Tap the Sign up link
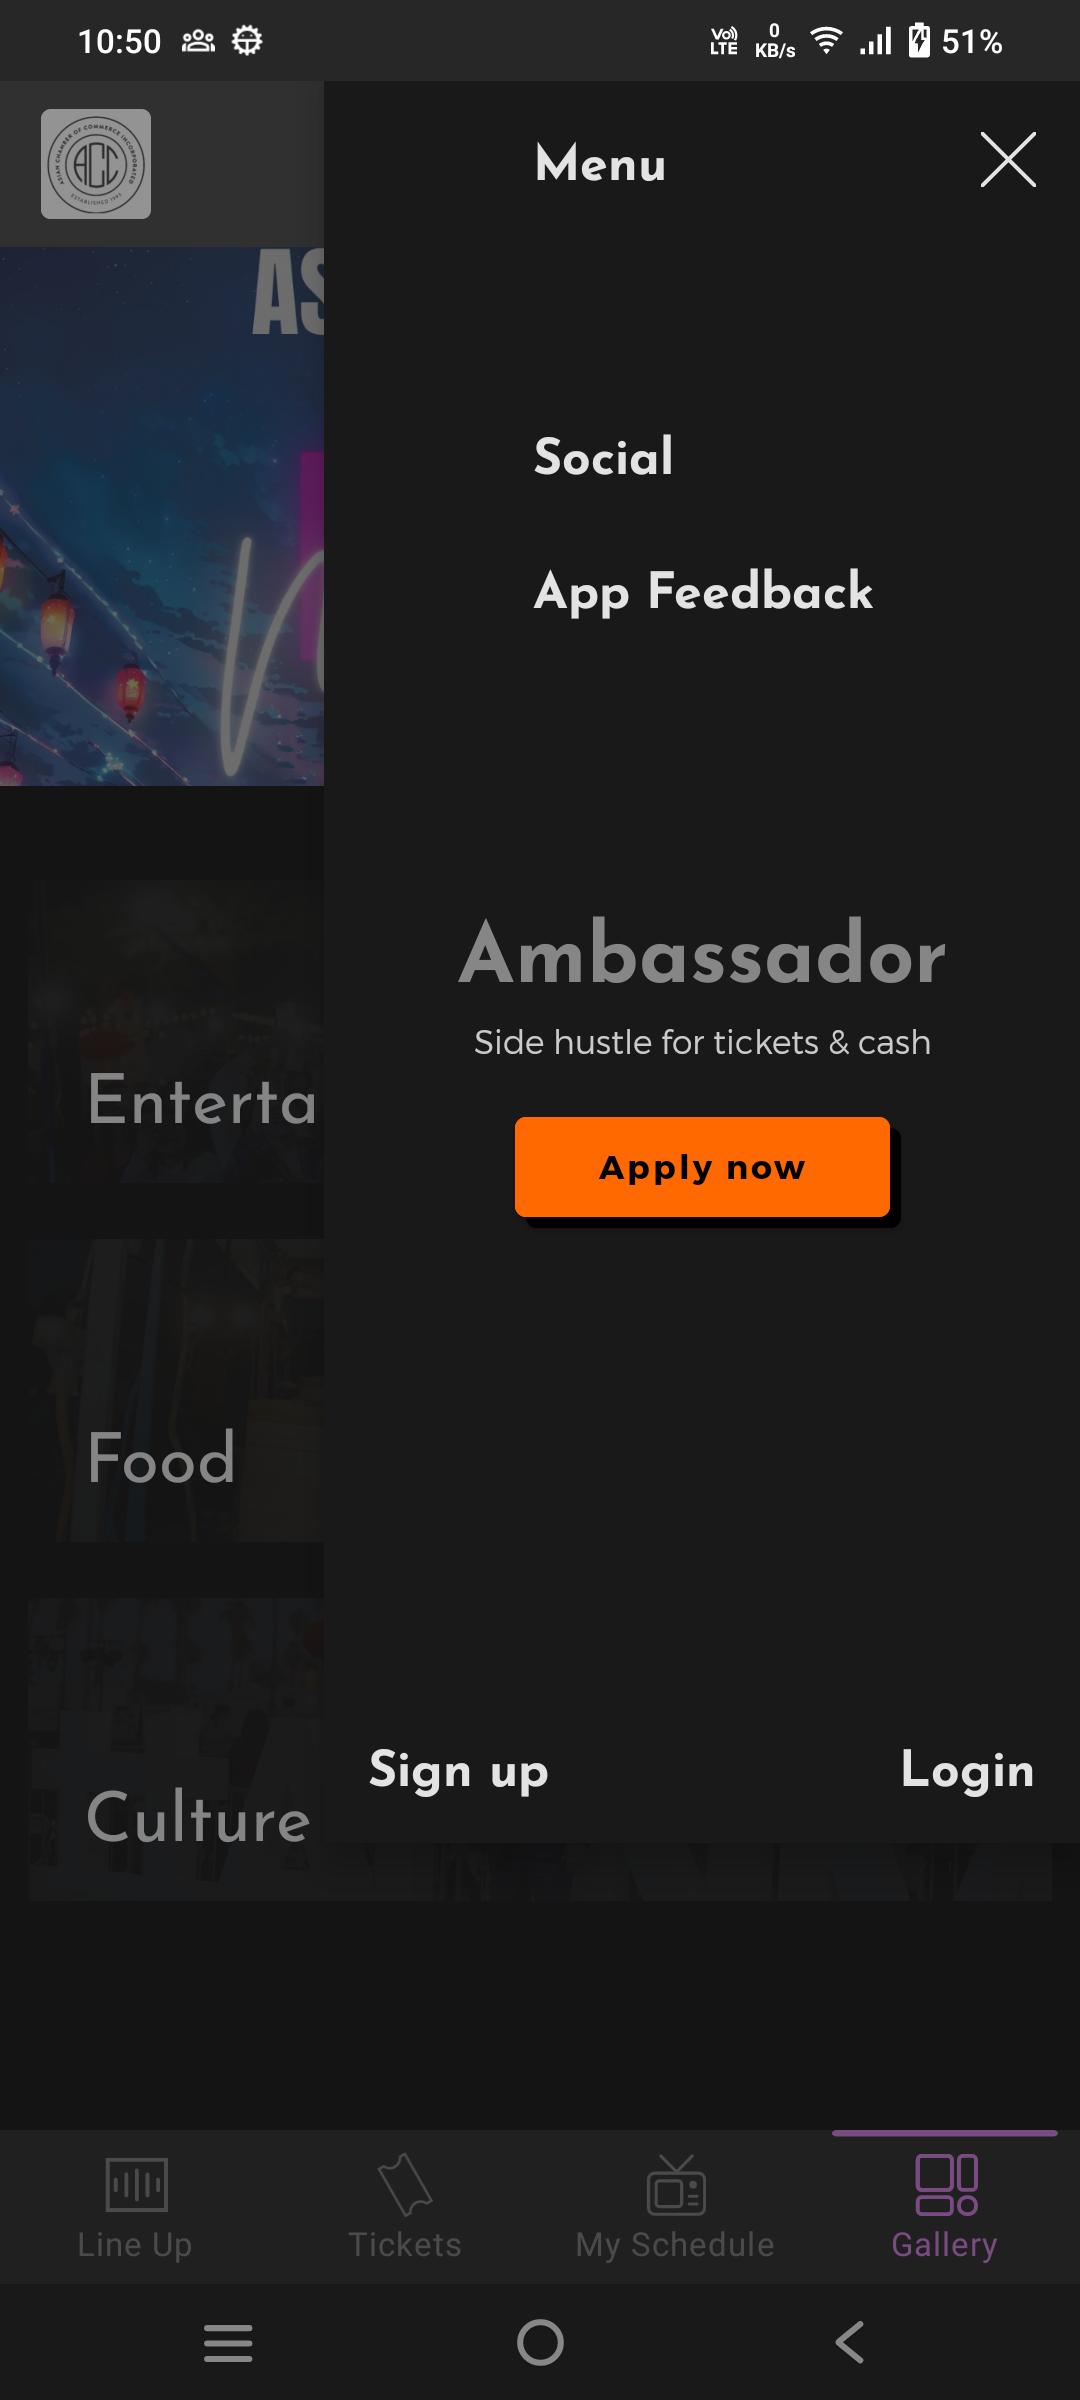This screenshot has width=1080, height=2400. (x=459, y=1771)
